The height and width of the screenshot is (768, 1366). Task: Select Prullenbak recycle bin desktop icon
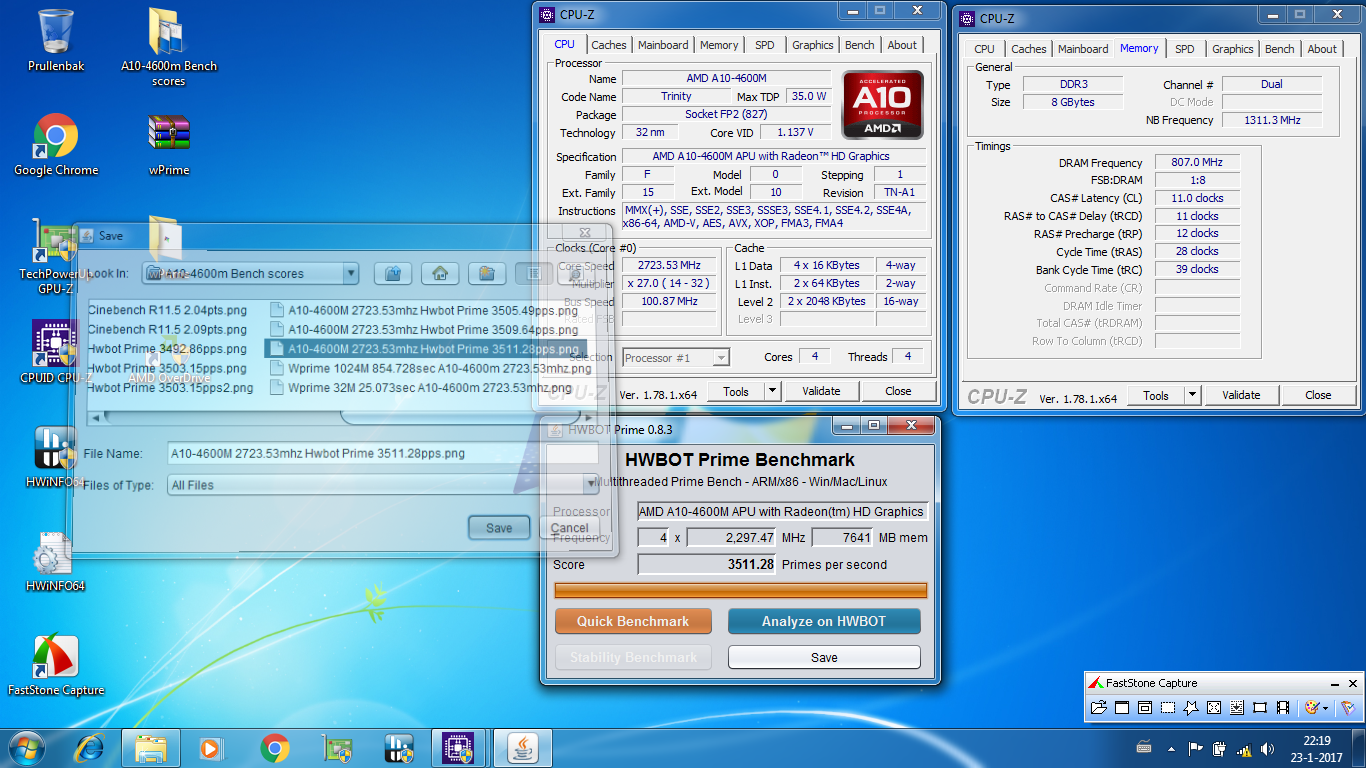pos(56,40)
